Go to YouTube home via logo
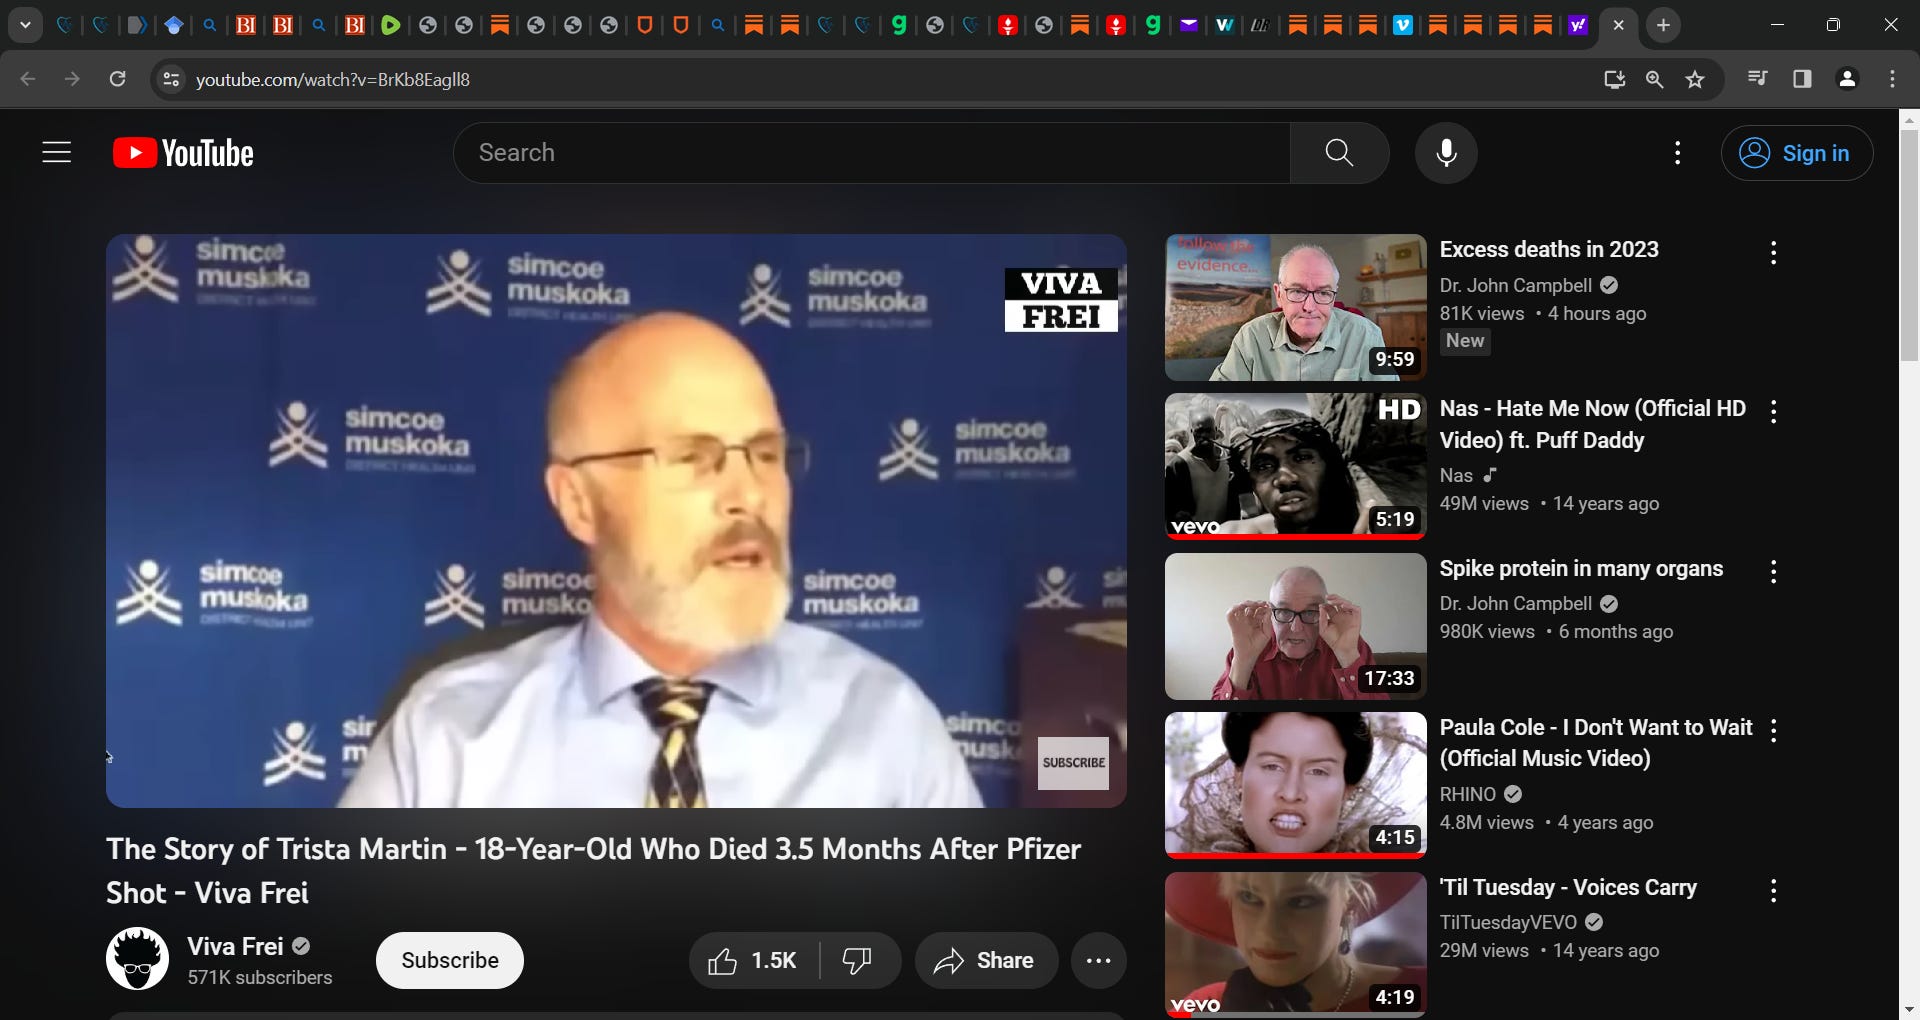This screenshot has width=1920, height=1020. tap(183, 153)
